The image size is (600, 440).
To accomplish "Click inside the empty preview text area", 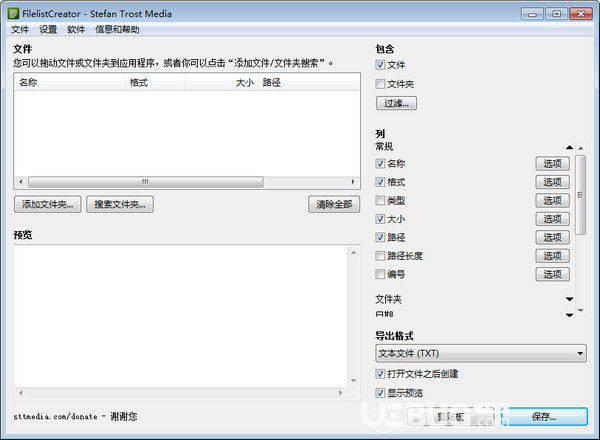I will click(x=181, y=316).
